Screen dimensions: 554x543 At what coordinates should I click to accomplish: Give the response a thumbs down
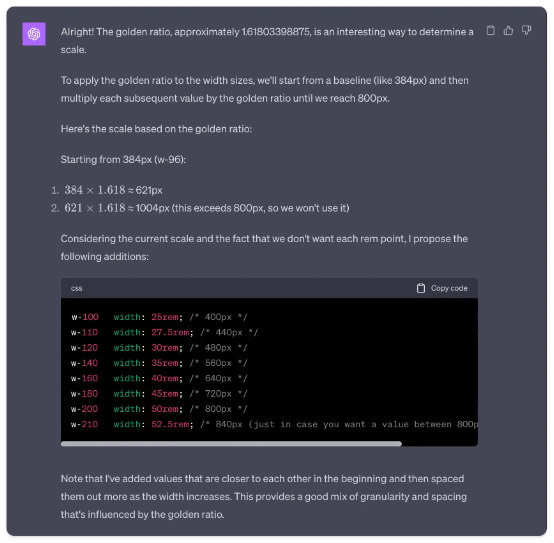(526, 30)
